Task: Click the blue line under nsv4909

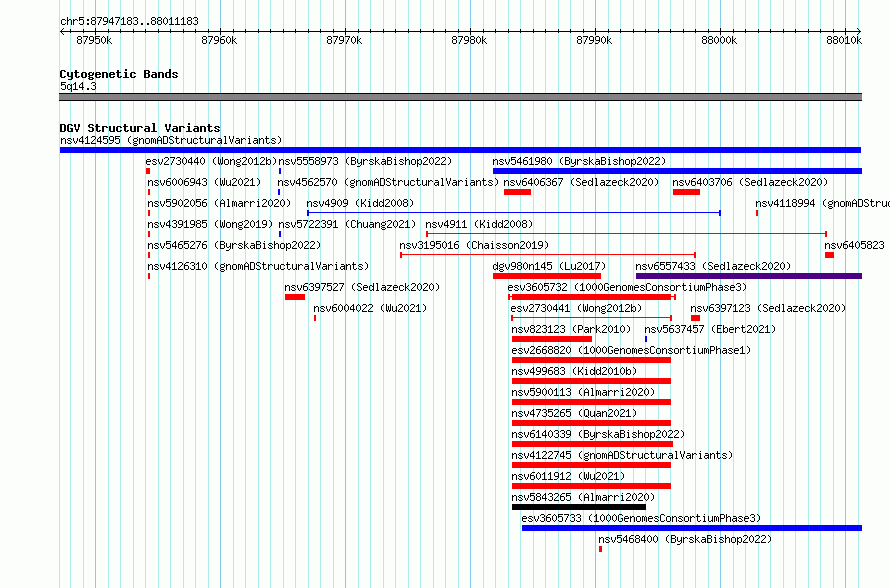Action: click(x=514, y=213)
